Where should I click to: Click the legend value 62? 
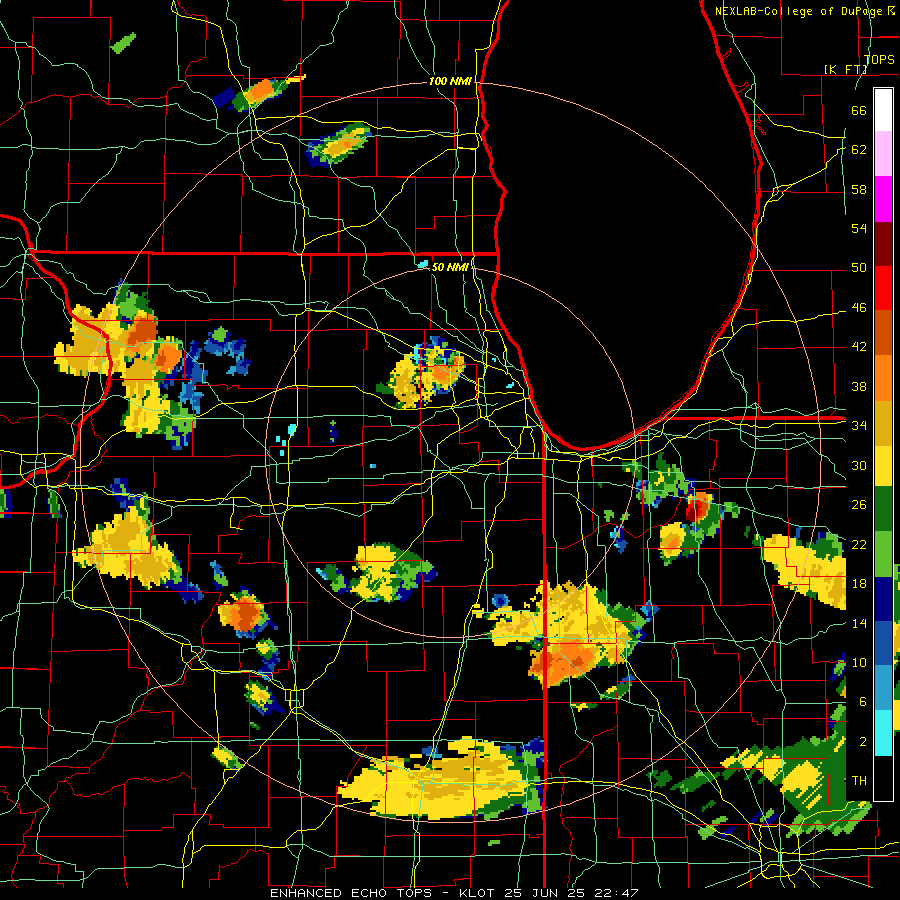[x=859, y=150]
